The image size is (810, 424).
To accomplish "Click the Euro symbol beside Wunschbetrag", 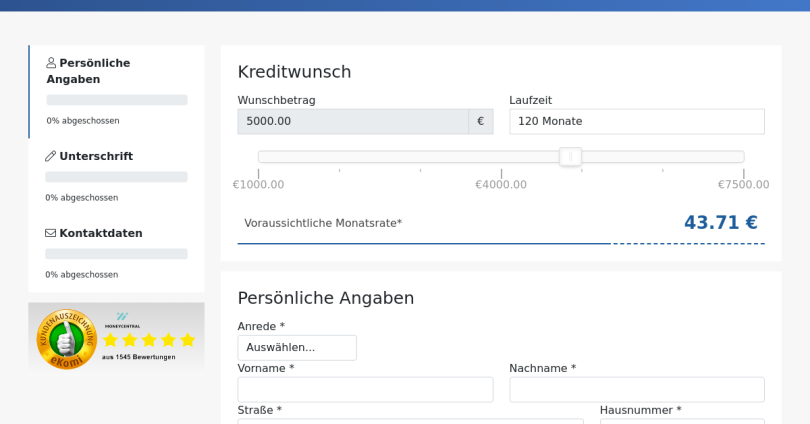I will point(480,121).
